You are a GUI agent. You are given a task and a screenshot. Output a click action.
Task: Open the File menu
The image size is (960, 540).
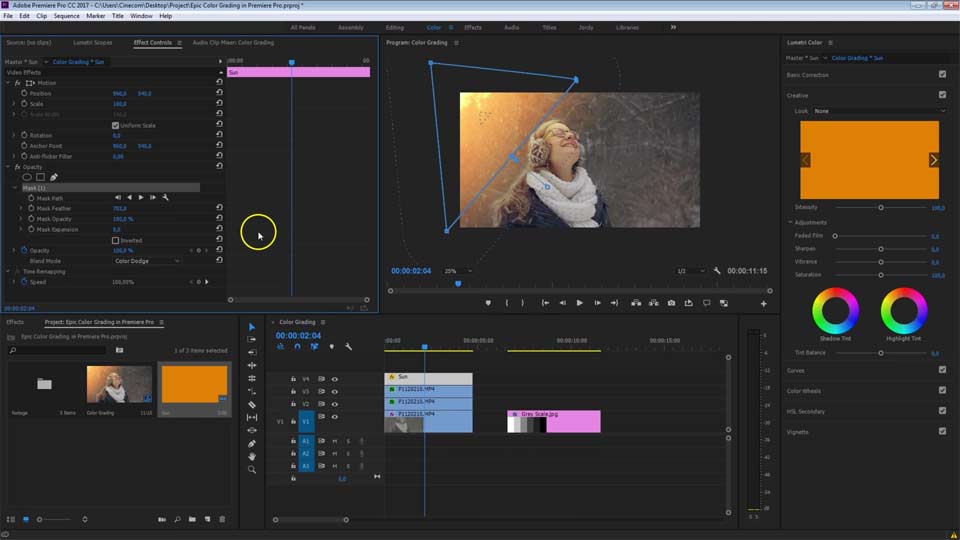point(8,16)
